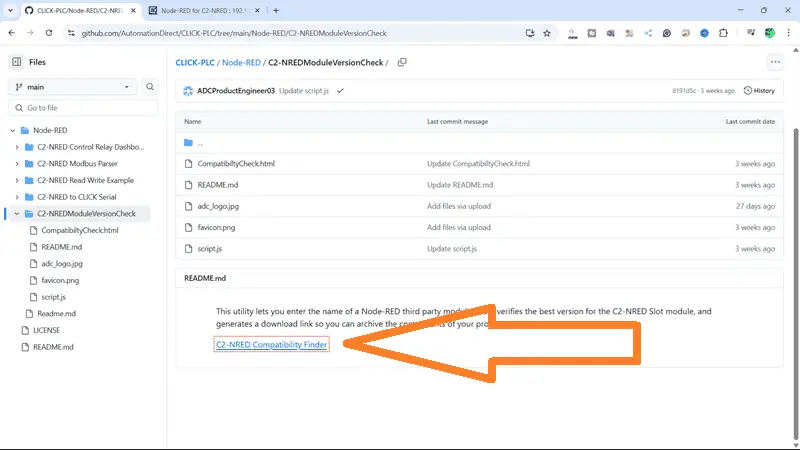
Task: Open 'Update CompatibiltyCheck.html' commit message
Action: [x=478, y=164]
